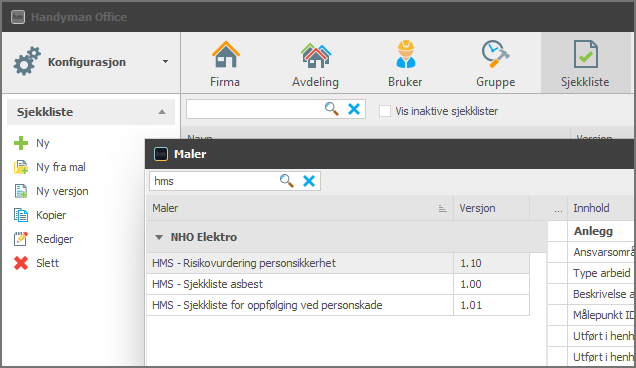This screenshot has width=636, height=368.
Task: Click the green plus Ny icon
Action: pyautogui.click(x=21, y=143)
